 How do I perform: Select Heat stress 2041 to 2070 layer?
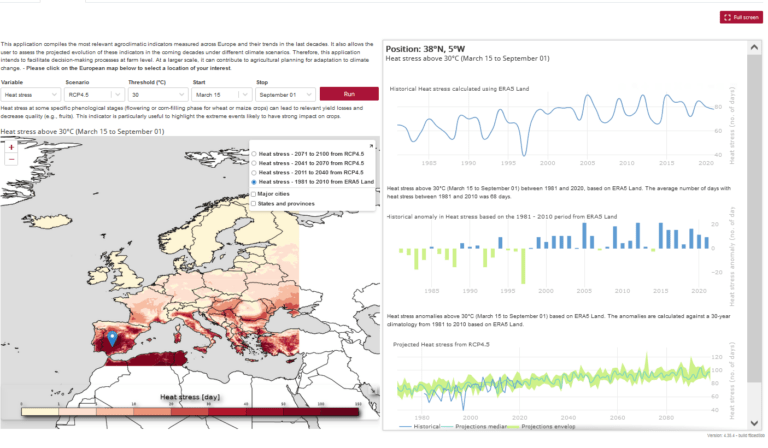254,163
